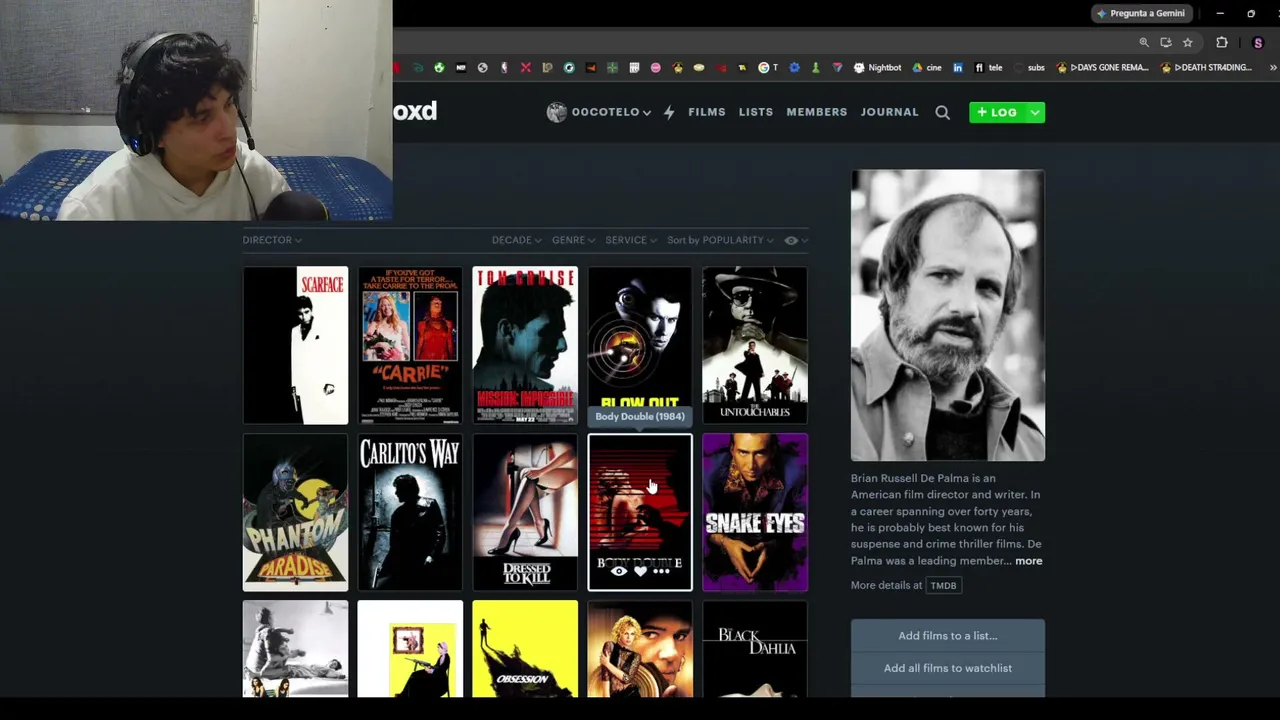Click the Pregunta a Gemini button

tap(1140, 13)
